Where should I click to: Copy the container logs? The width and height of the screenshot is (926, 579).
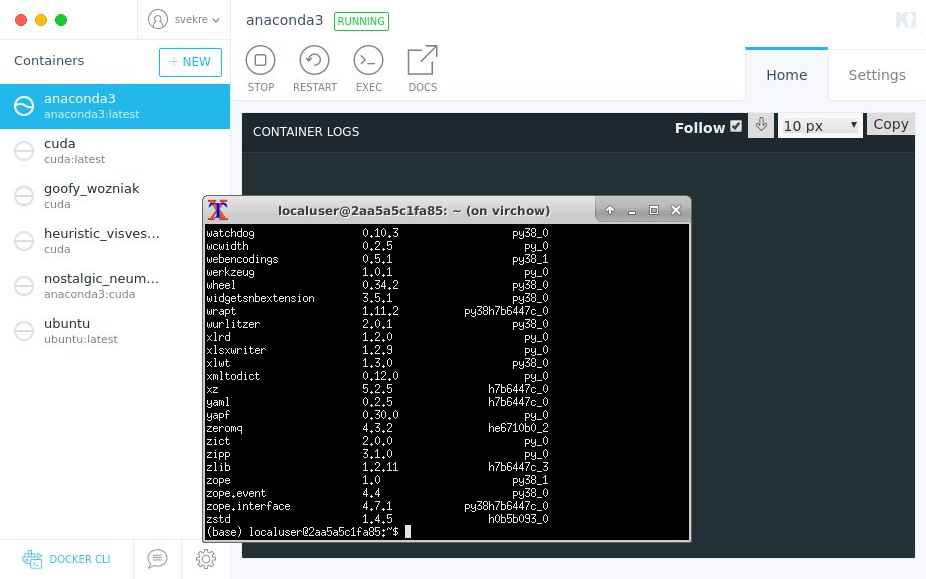pos(891,124)
